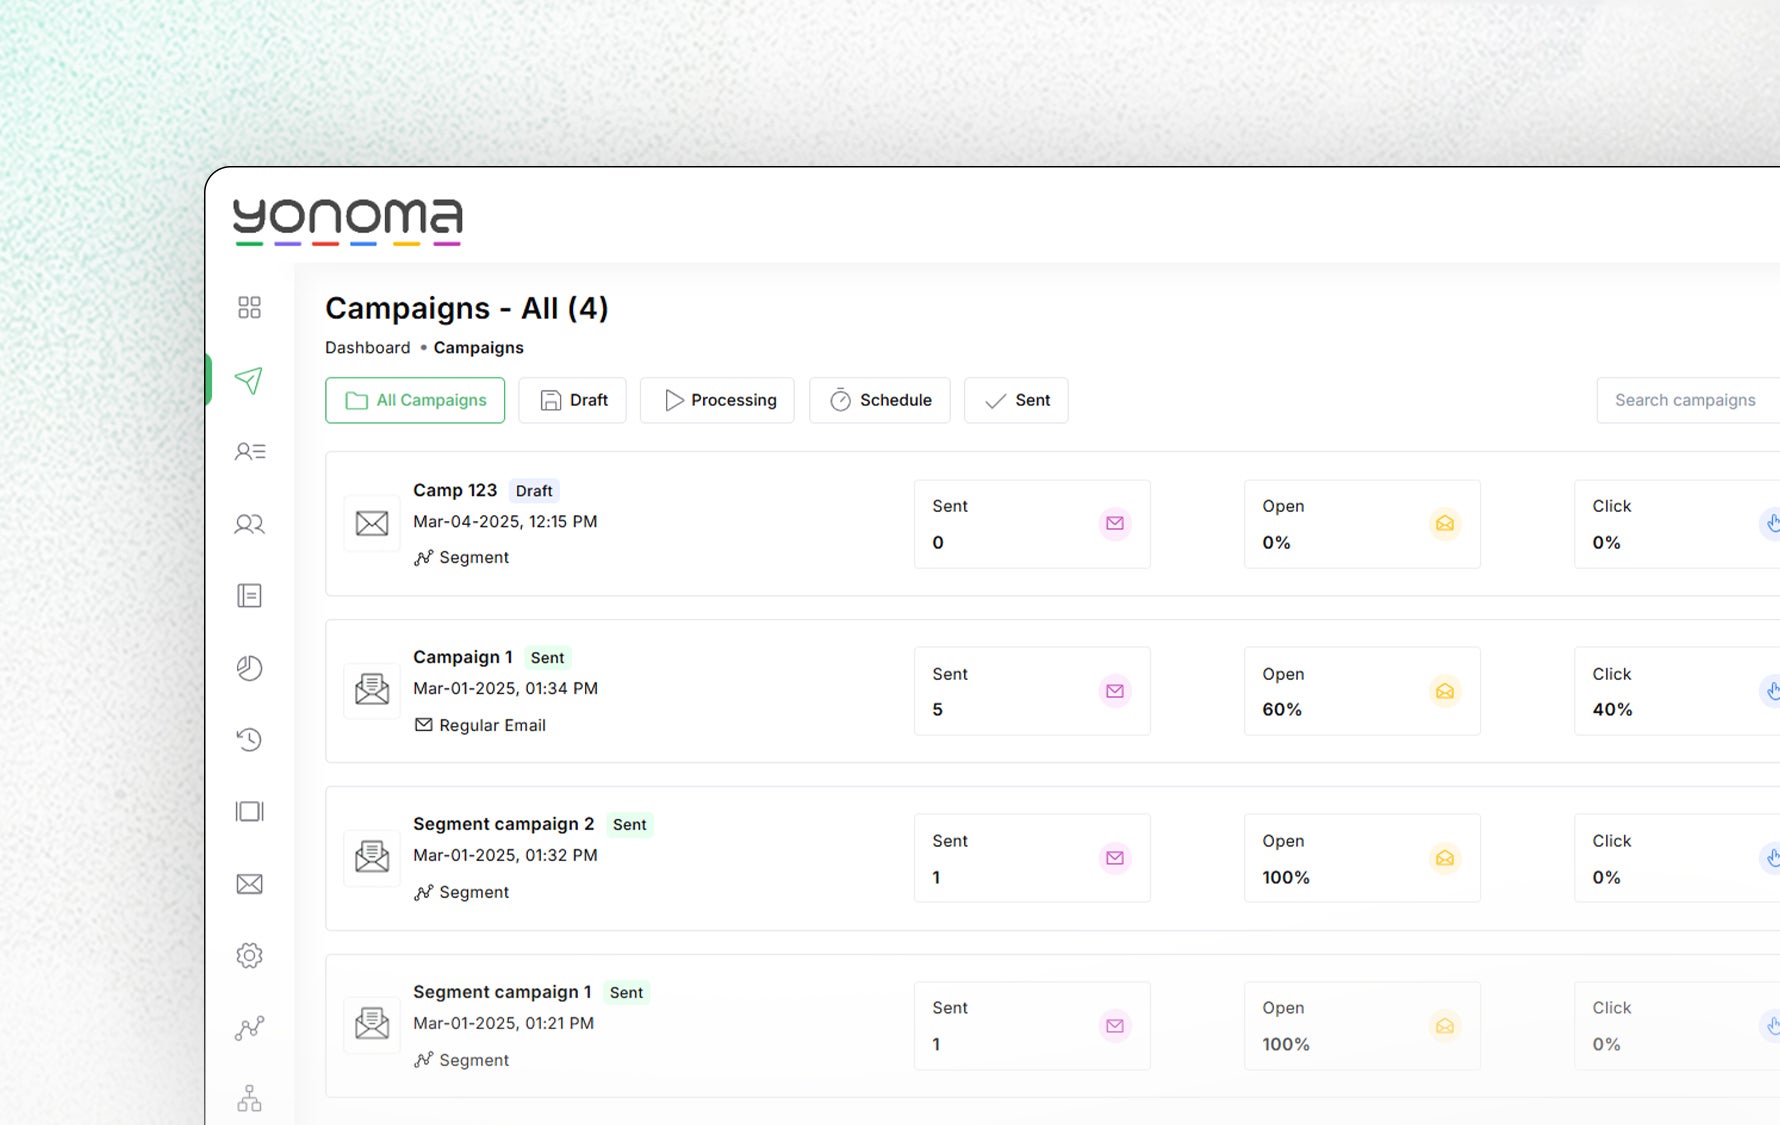Open the Segment campaign 2 entry
The height and width of the screenshot is (1125, 1780).
click(x=503, y=824)
